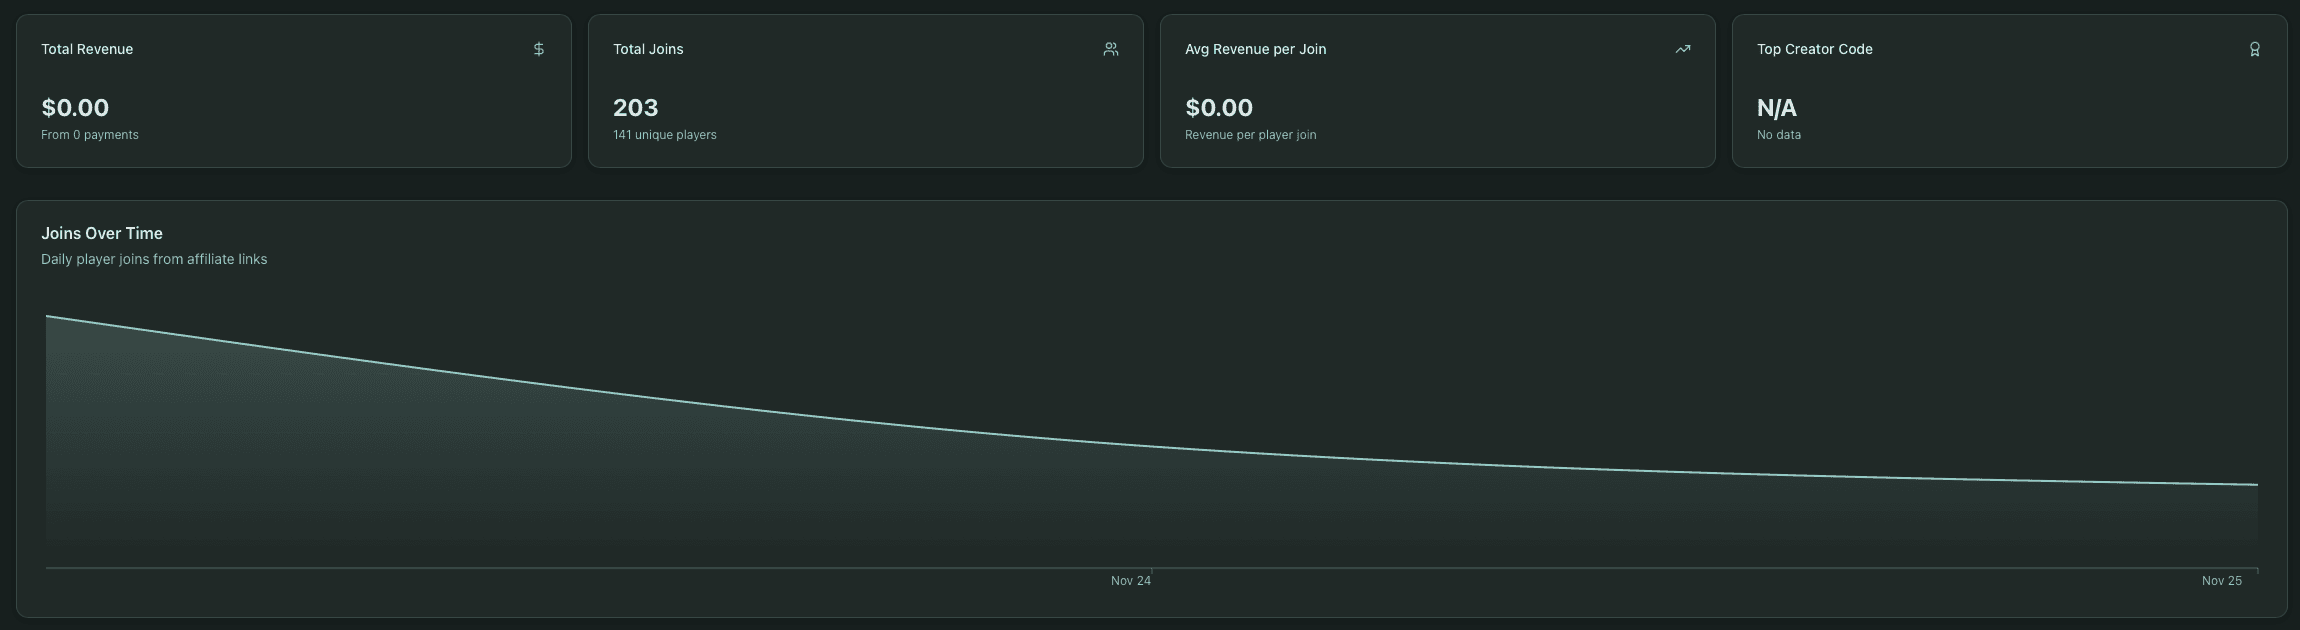Click the dollar sign icon on Total Revenue card
Viewport: 2300px width, 630px height.
point(539,48)
